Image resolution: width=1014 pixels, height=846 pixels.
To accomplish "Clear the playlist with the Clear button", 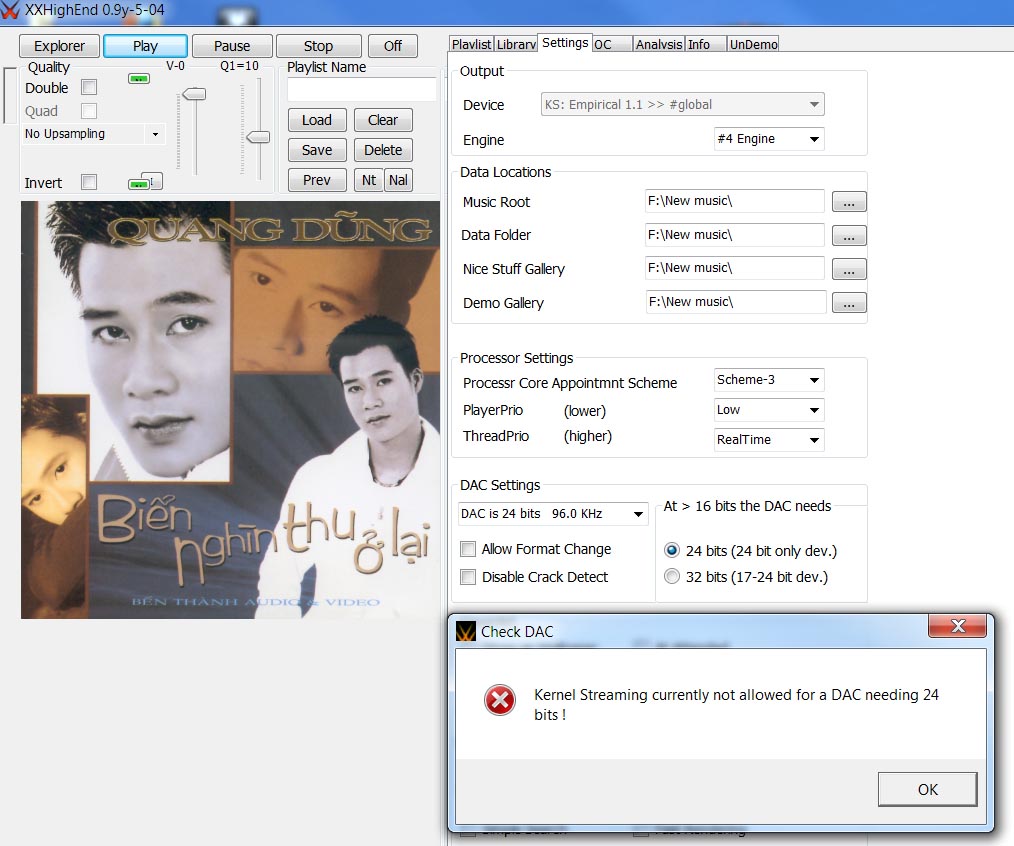I will coord(383,120).
